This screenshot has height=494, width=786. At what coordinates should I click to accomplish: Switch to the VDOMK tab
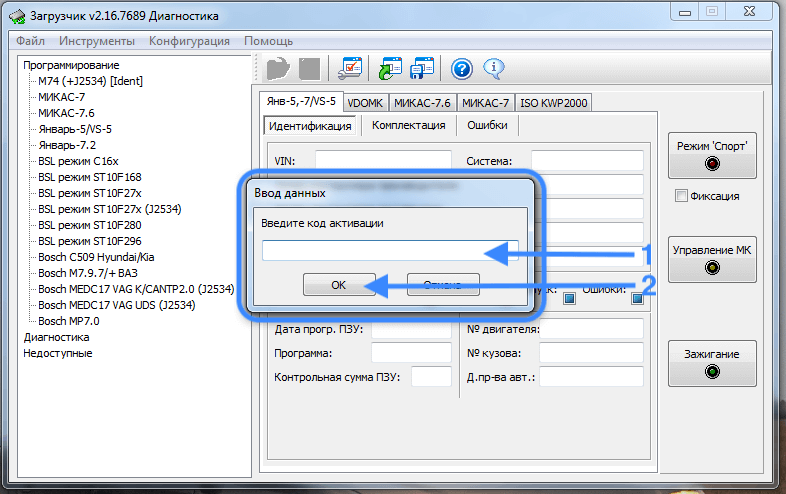[x=365, y=103]
